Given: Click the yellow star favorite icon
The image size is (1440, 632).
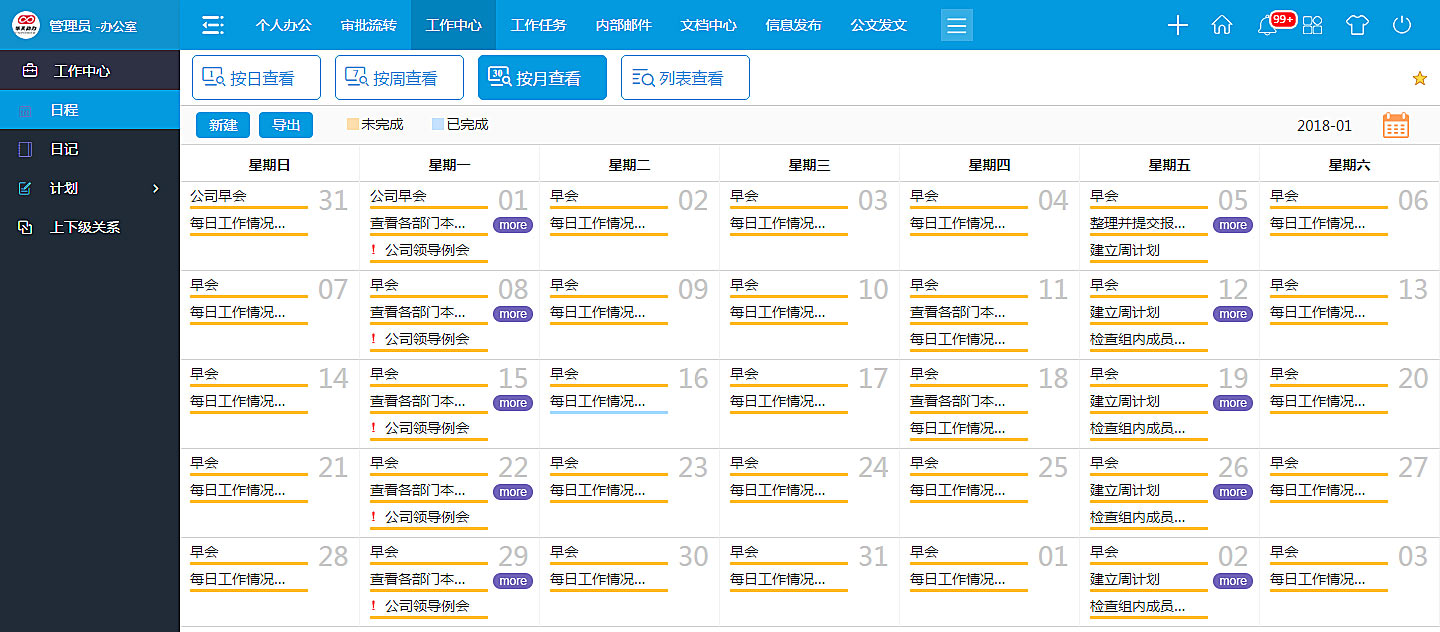Looking at the screenshot, I should point(1419,77).
